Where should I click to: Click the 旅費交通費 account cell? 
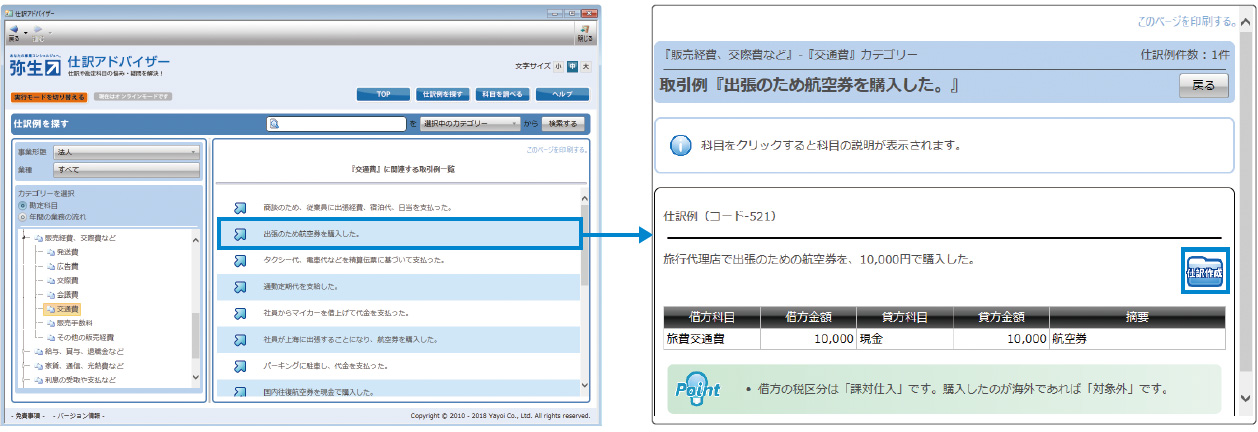(x=711, y=339)
